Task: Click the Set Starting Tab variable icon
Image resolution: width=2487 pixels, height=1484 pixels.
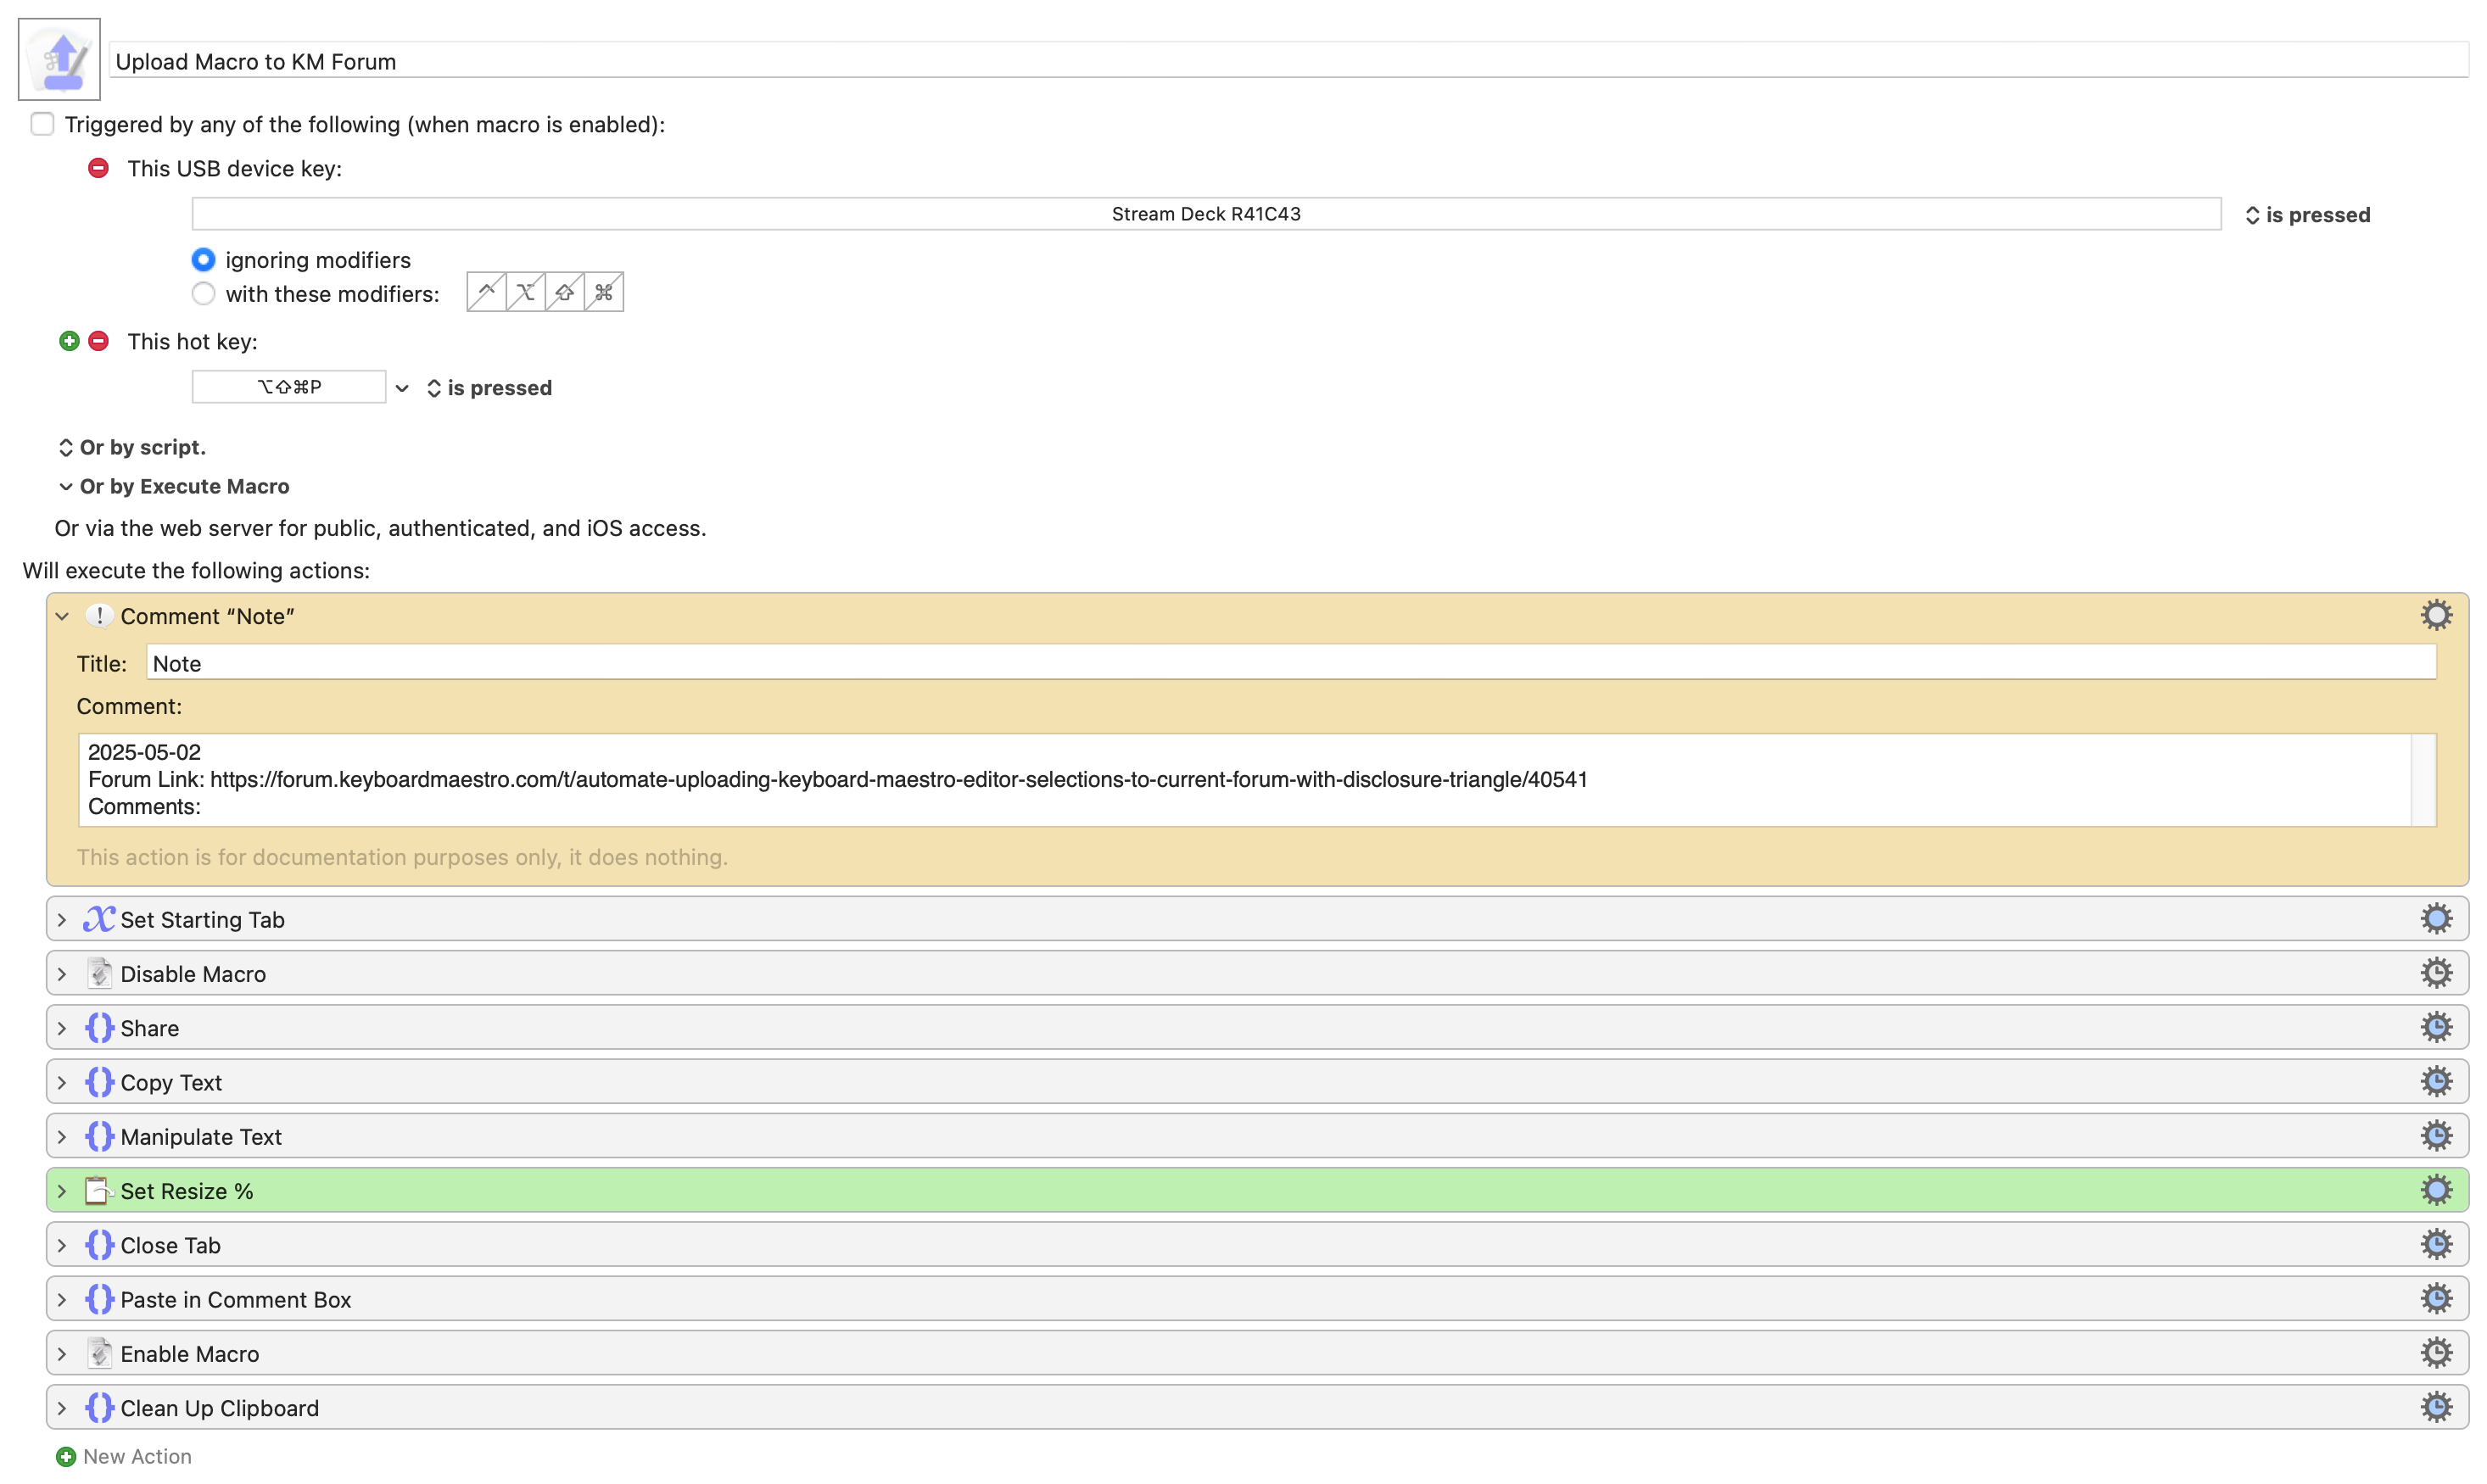Action: pyautogui.click(x=99, y=918)
